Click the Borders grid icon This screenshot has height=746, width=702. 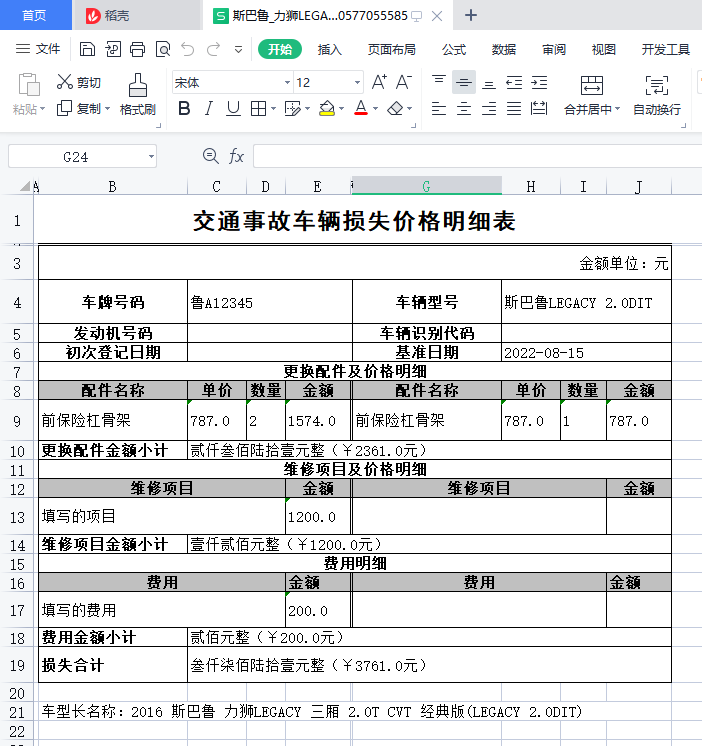(258, 108)
